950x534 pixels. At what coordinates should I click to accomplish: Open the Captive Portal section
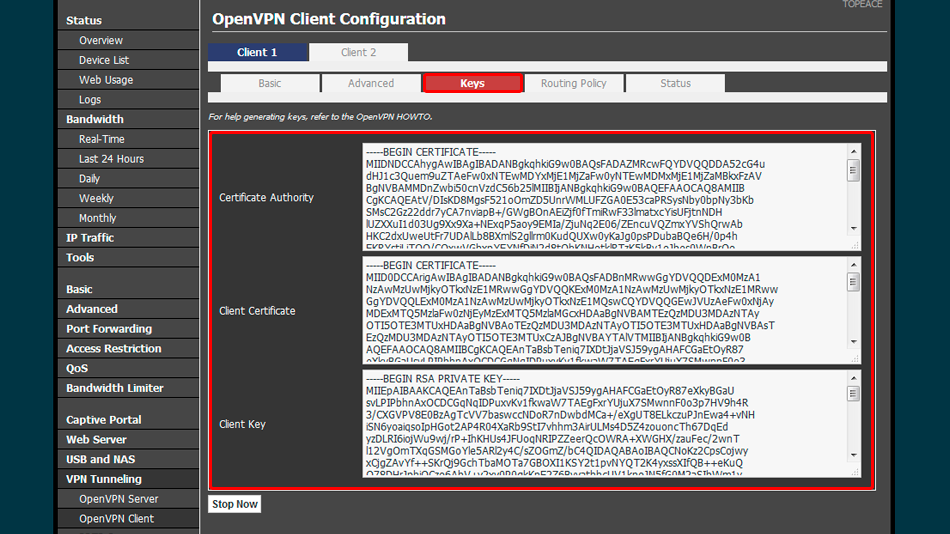tap(104, 420)
